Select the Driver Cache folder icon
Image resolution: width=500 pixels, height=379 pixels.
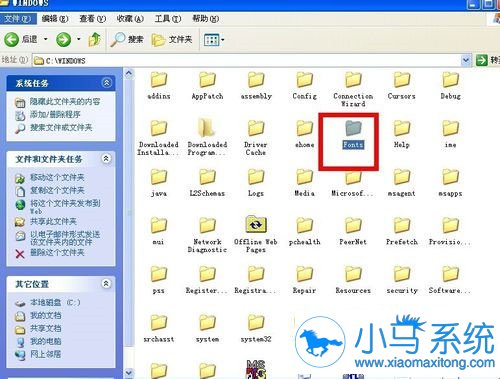[256, 128]
